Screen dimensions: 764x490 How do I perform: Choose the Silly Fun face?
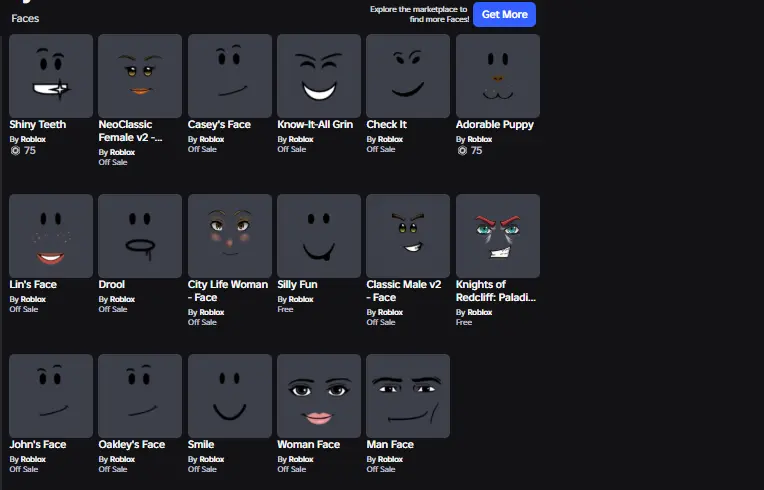(319, 236)
